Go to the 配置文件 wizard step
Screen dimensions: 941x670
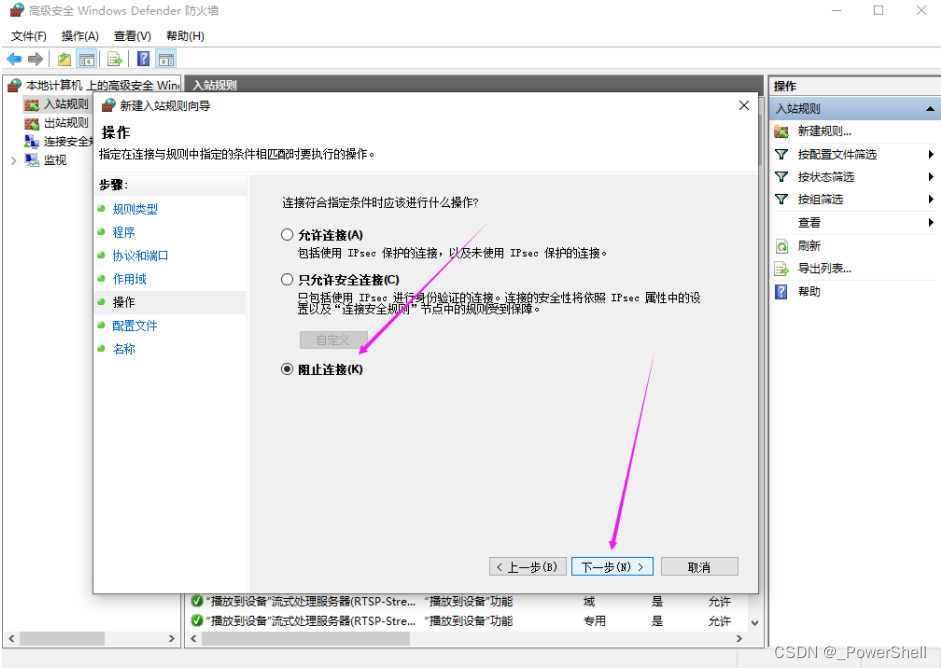click(135, 326)
